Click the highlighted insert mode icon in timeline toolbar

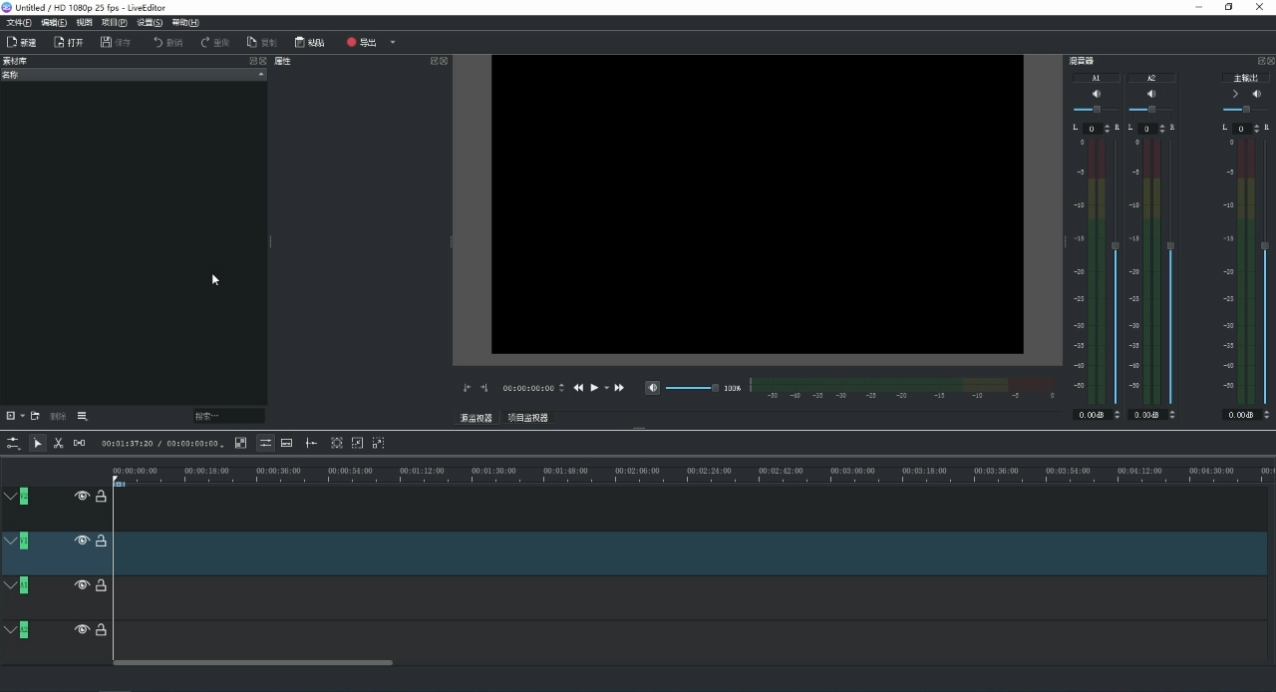coord(265,443)
